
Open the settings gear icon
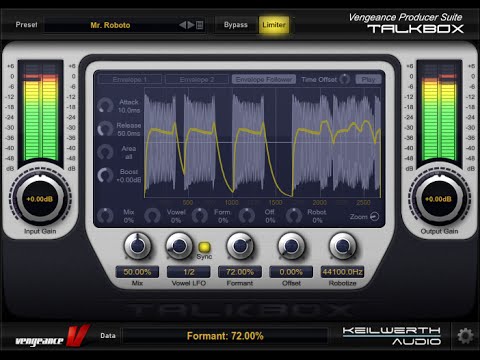click(465, 336)
